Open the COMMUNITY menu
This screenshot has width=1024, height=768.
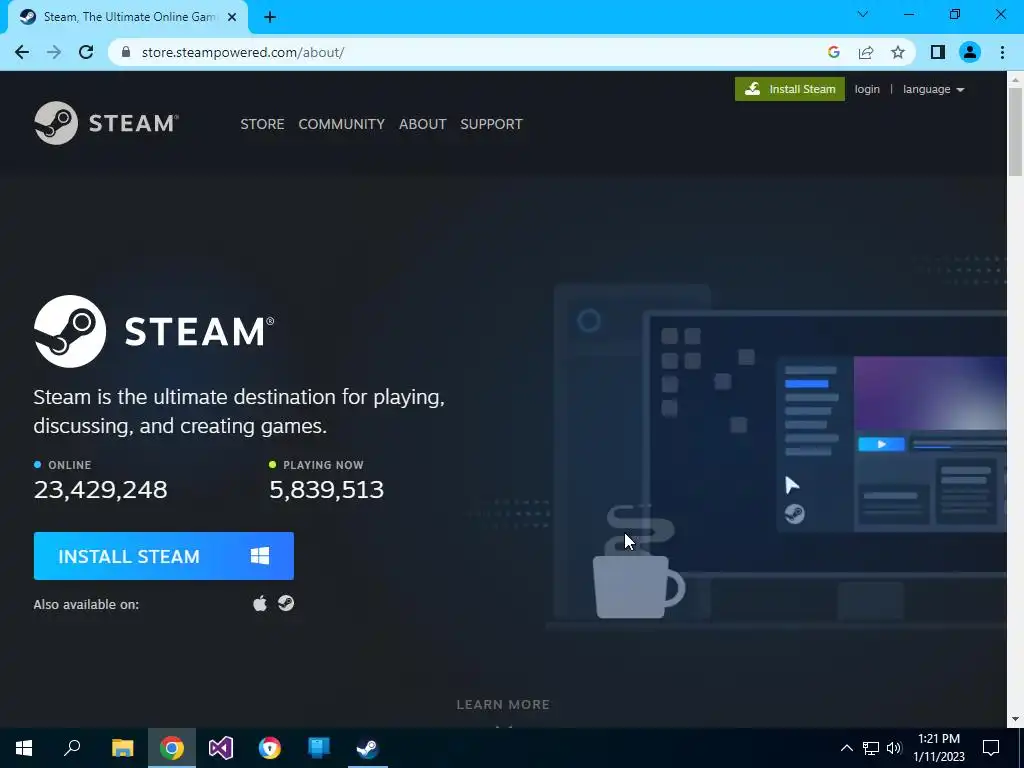tap(342, 124)
